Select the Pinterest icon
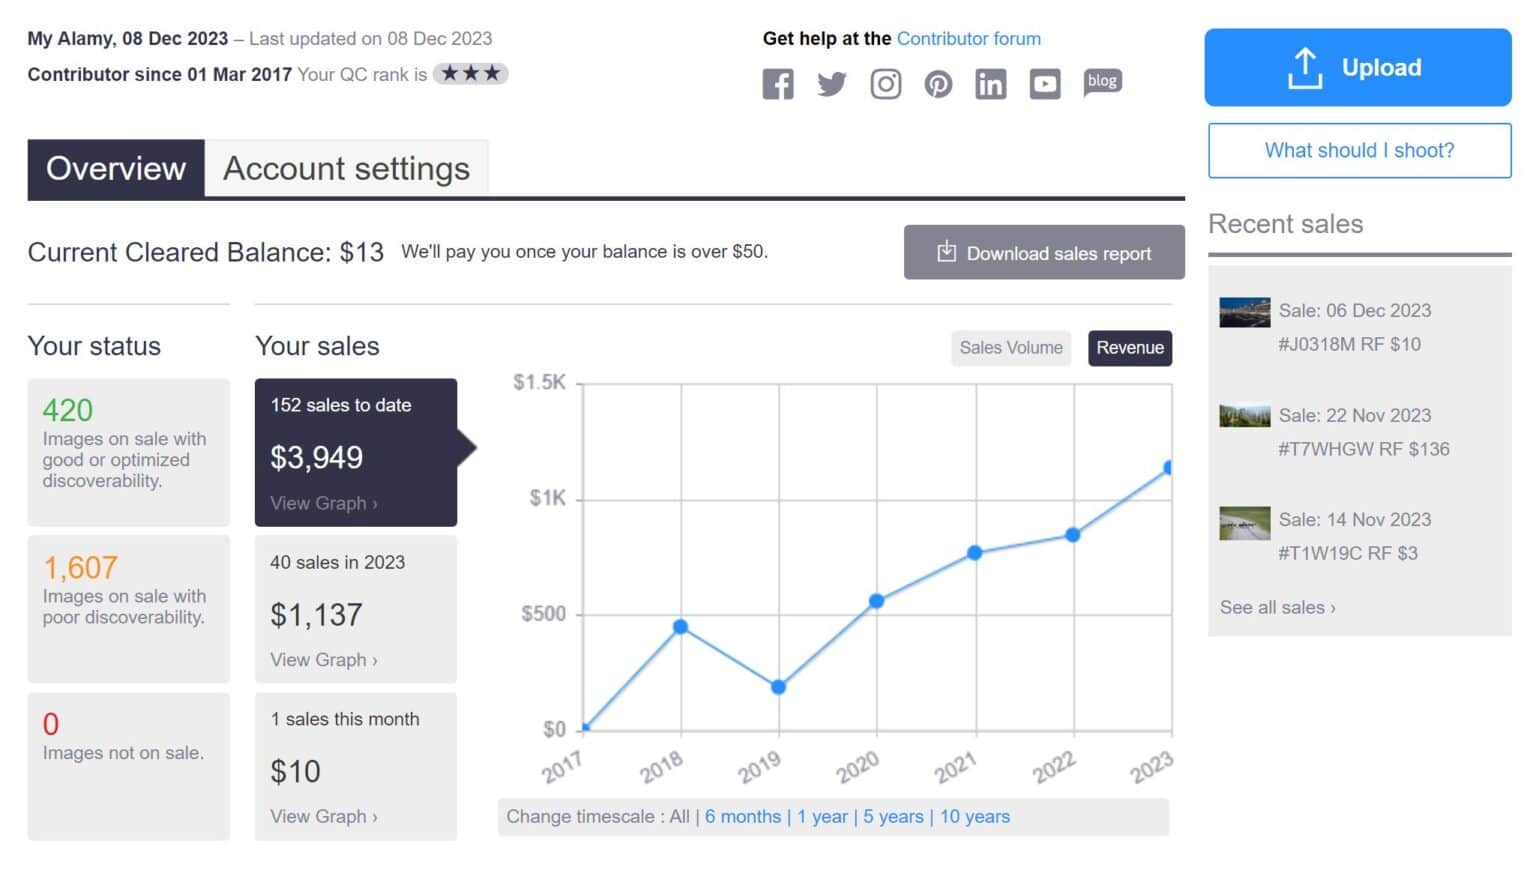This screenshot has width=1536, height=870. [x=938, y=83]
